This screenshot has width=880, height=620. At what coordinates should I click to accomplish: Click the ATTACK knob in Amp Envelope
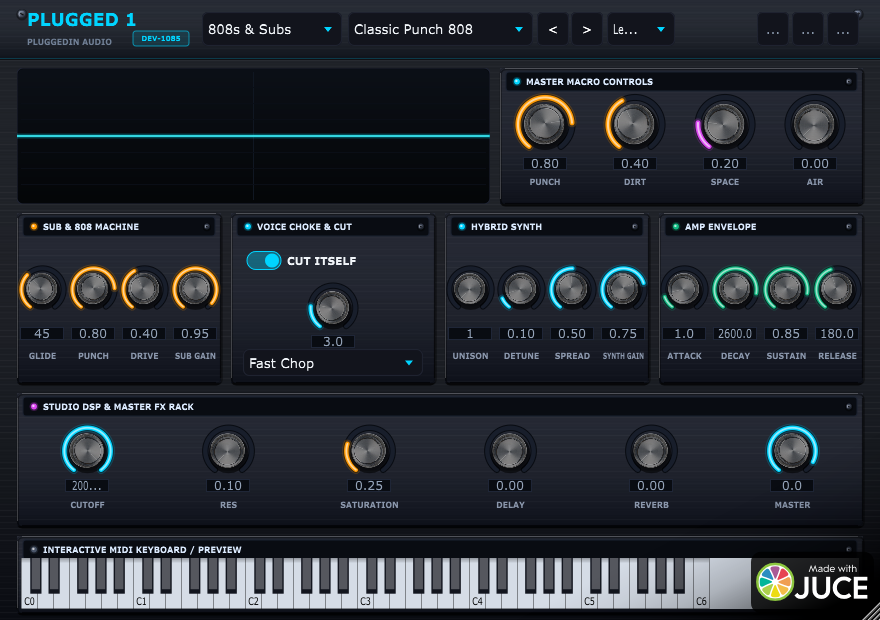684,289
